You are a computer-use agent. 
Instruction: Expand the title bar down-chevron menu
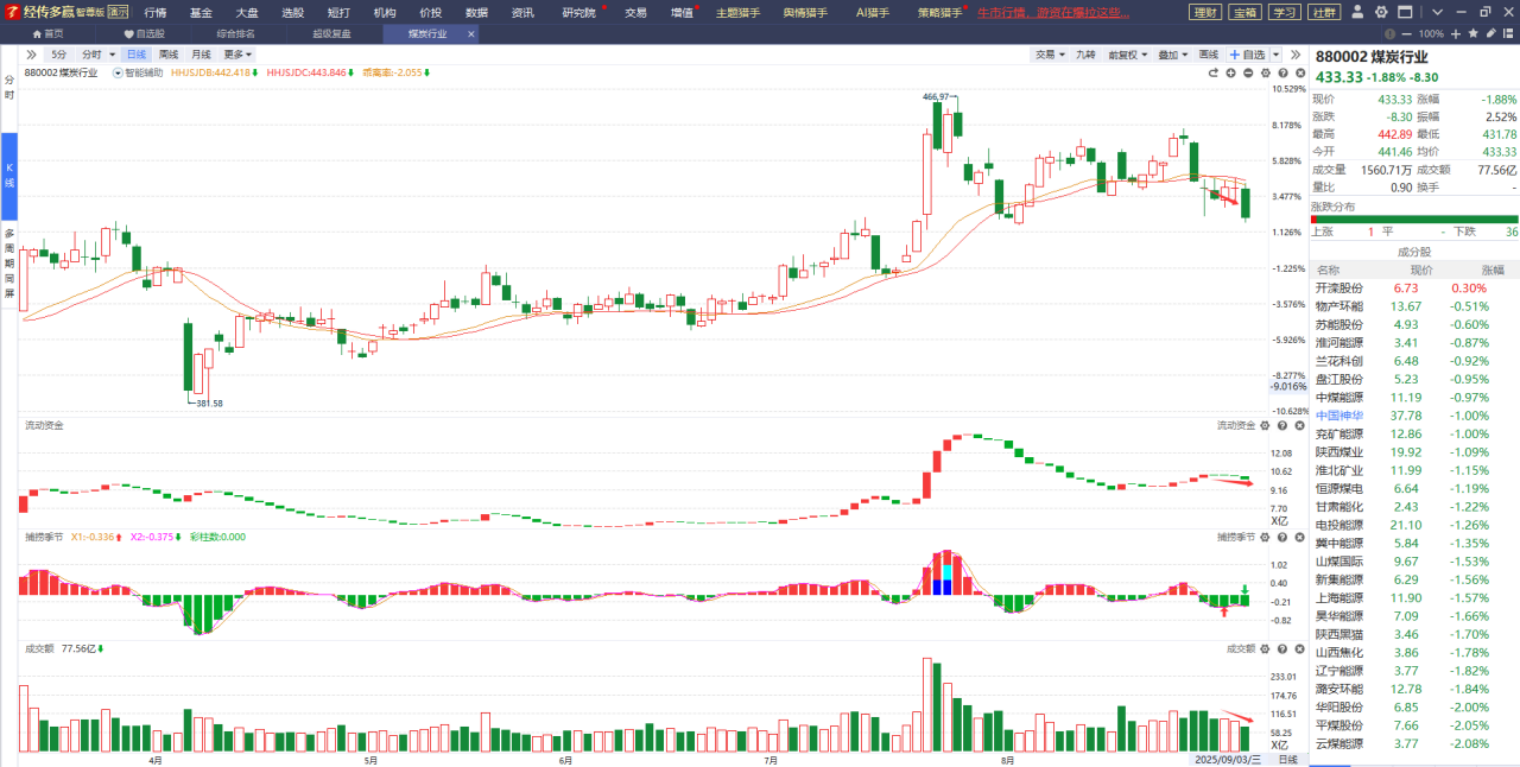tap(1437, 12)
